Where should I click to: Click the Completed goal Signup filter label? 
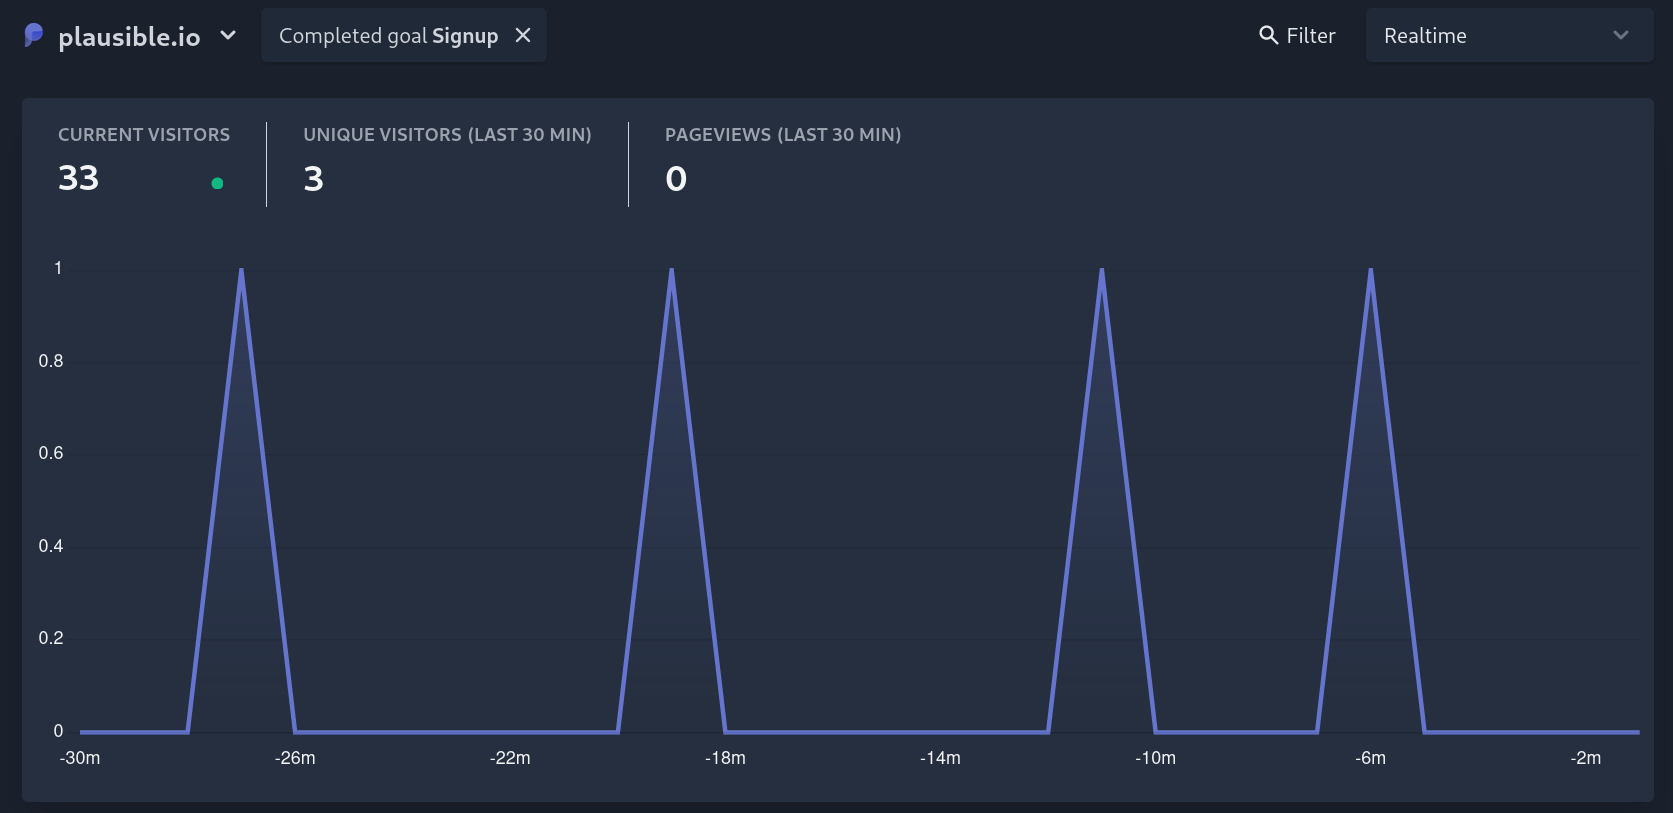pyautogui.click(x=388, y=36)
